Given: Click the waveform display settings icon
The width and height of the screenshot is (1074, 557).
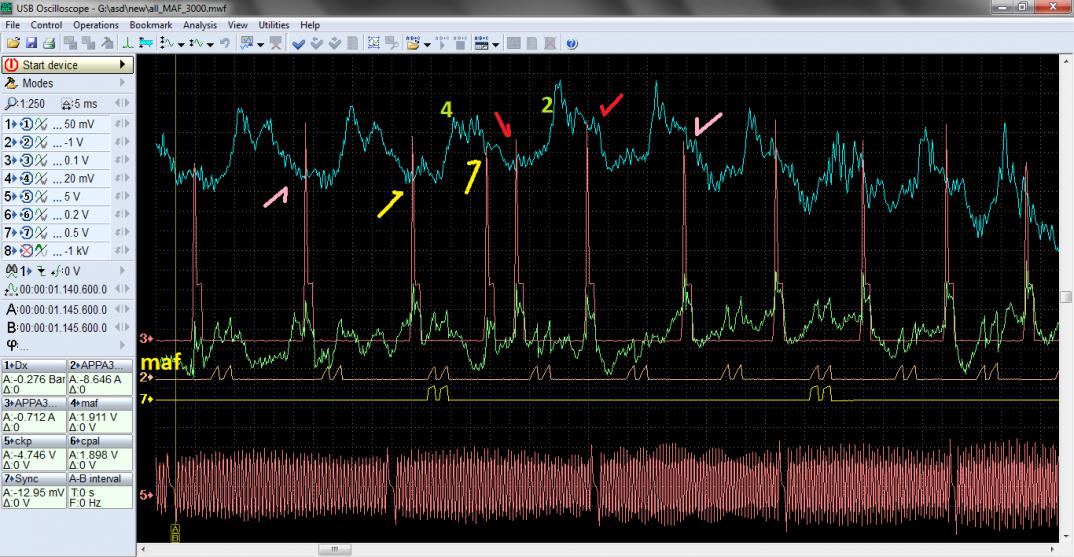Looking at the screenshot, I should tap(246, 43).
